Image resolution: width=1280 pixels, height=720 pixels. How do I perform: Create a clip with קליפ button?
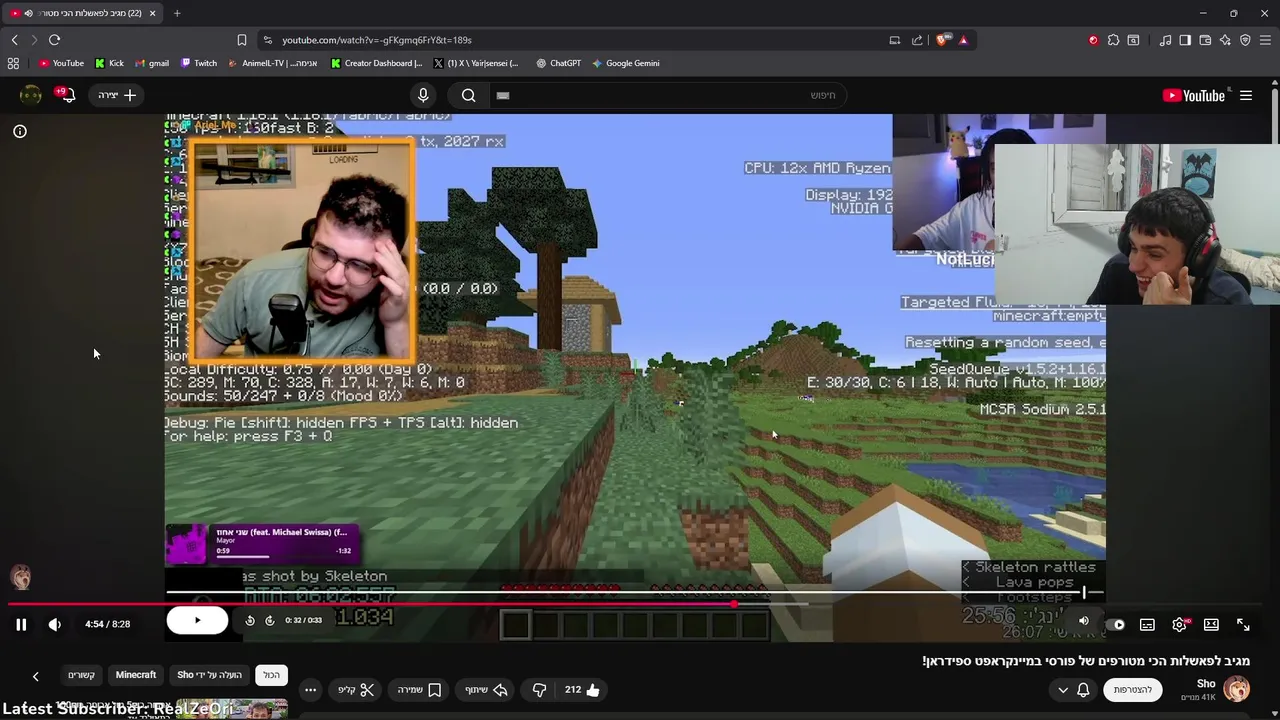(x=356, y=690)
